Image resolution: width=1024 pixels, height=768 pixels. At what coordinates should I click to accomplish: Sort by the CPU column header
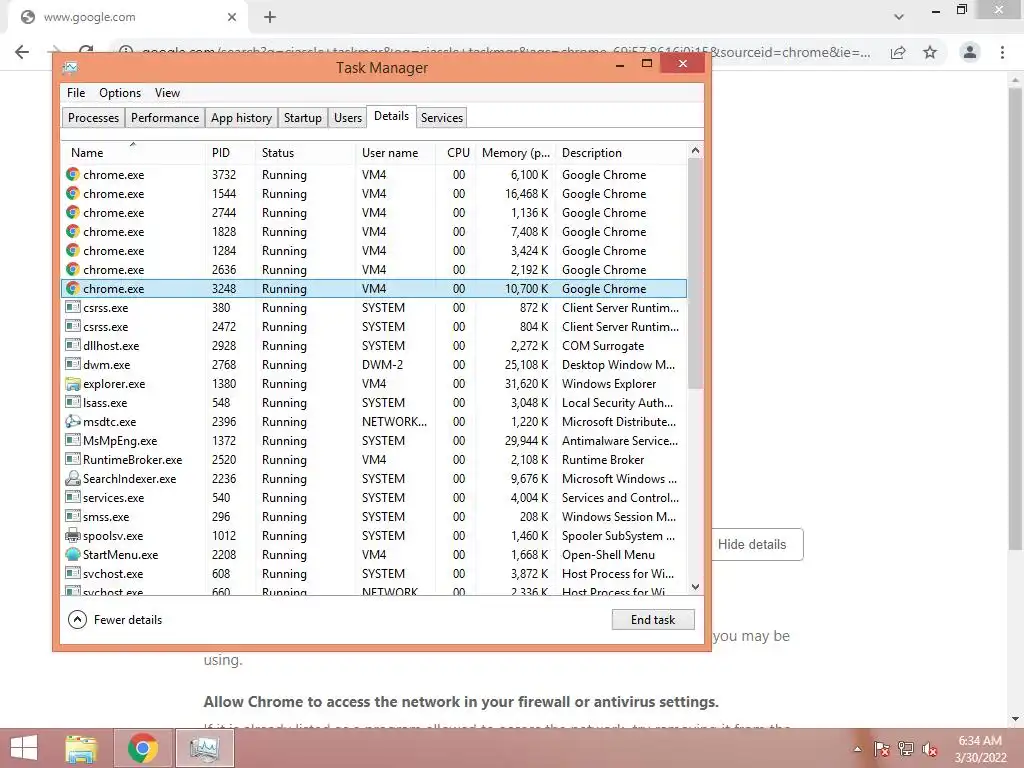pos(455,152)
